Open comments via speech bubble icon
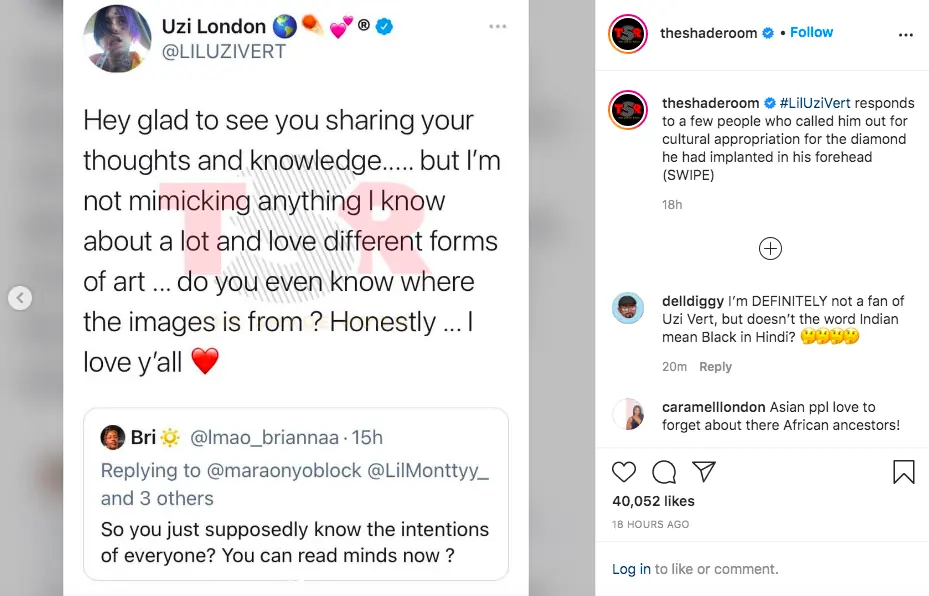Viewport: 929px width, 596px height. point(663,472)
